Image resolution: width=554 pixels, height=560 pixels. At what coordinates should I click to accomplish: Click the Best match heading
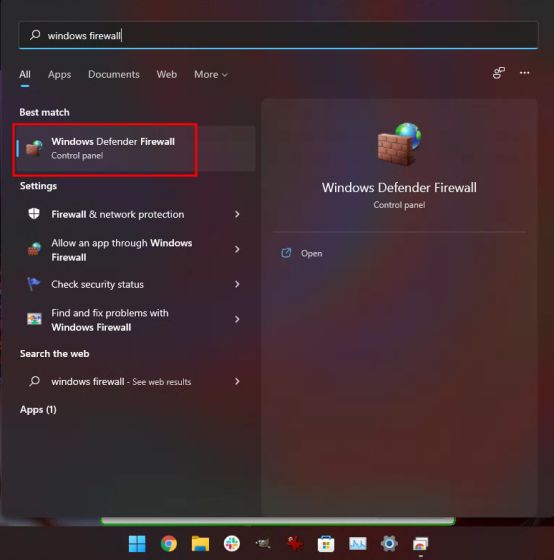coord(44,112)
